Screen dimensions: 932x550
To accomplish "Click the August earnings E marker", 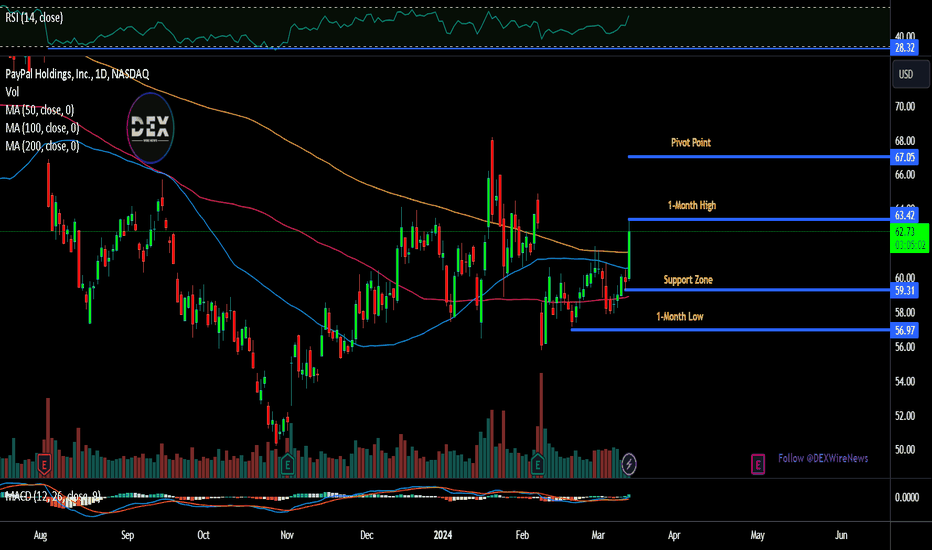I will click(44, 464).
